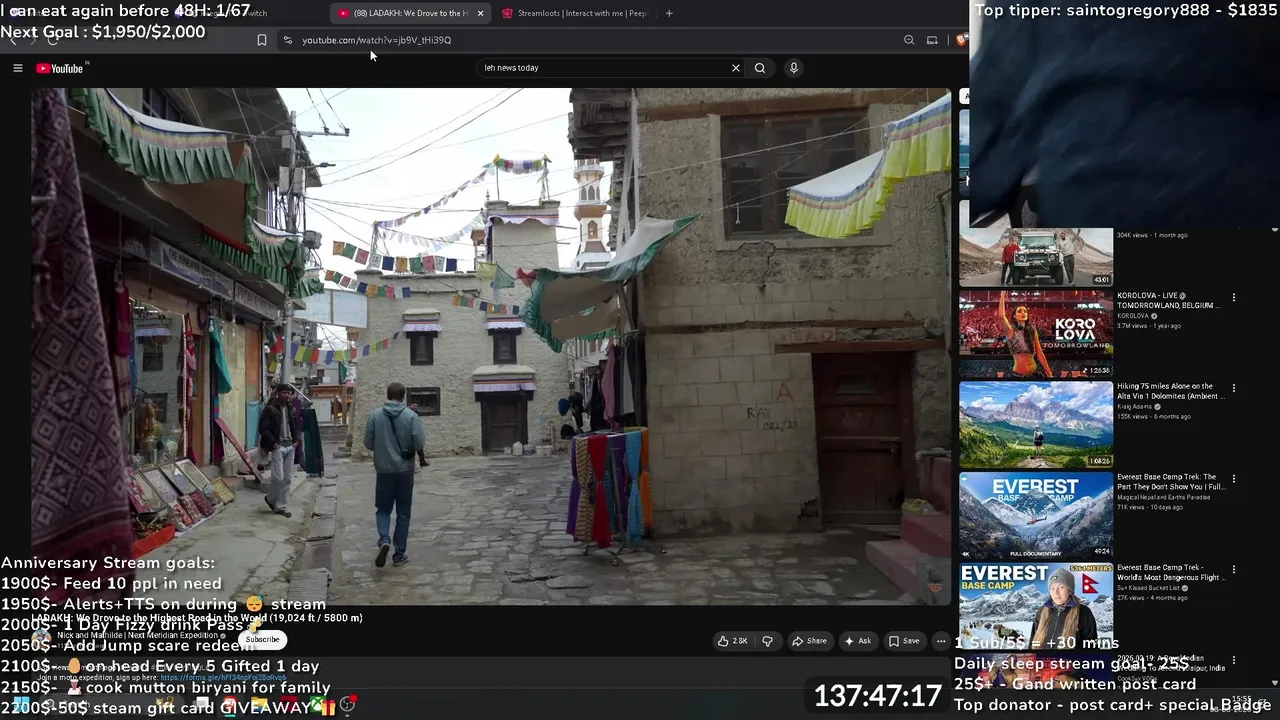Open the Ask button under the video
The width and height of the screenshot is (1280, 720).
click(x=858, y=641)
